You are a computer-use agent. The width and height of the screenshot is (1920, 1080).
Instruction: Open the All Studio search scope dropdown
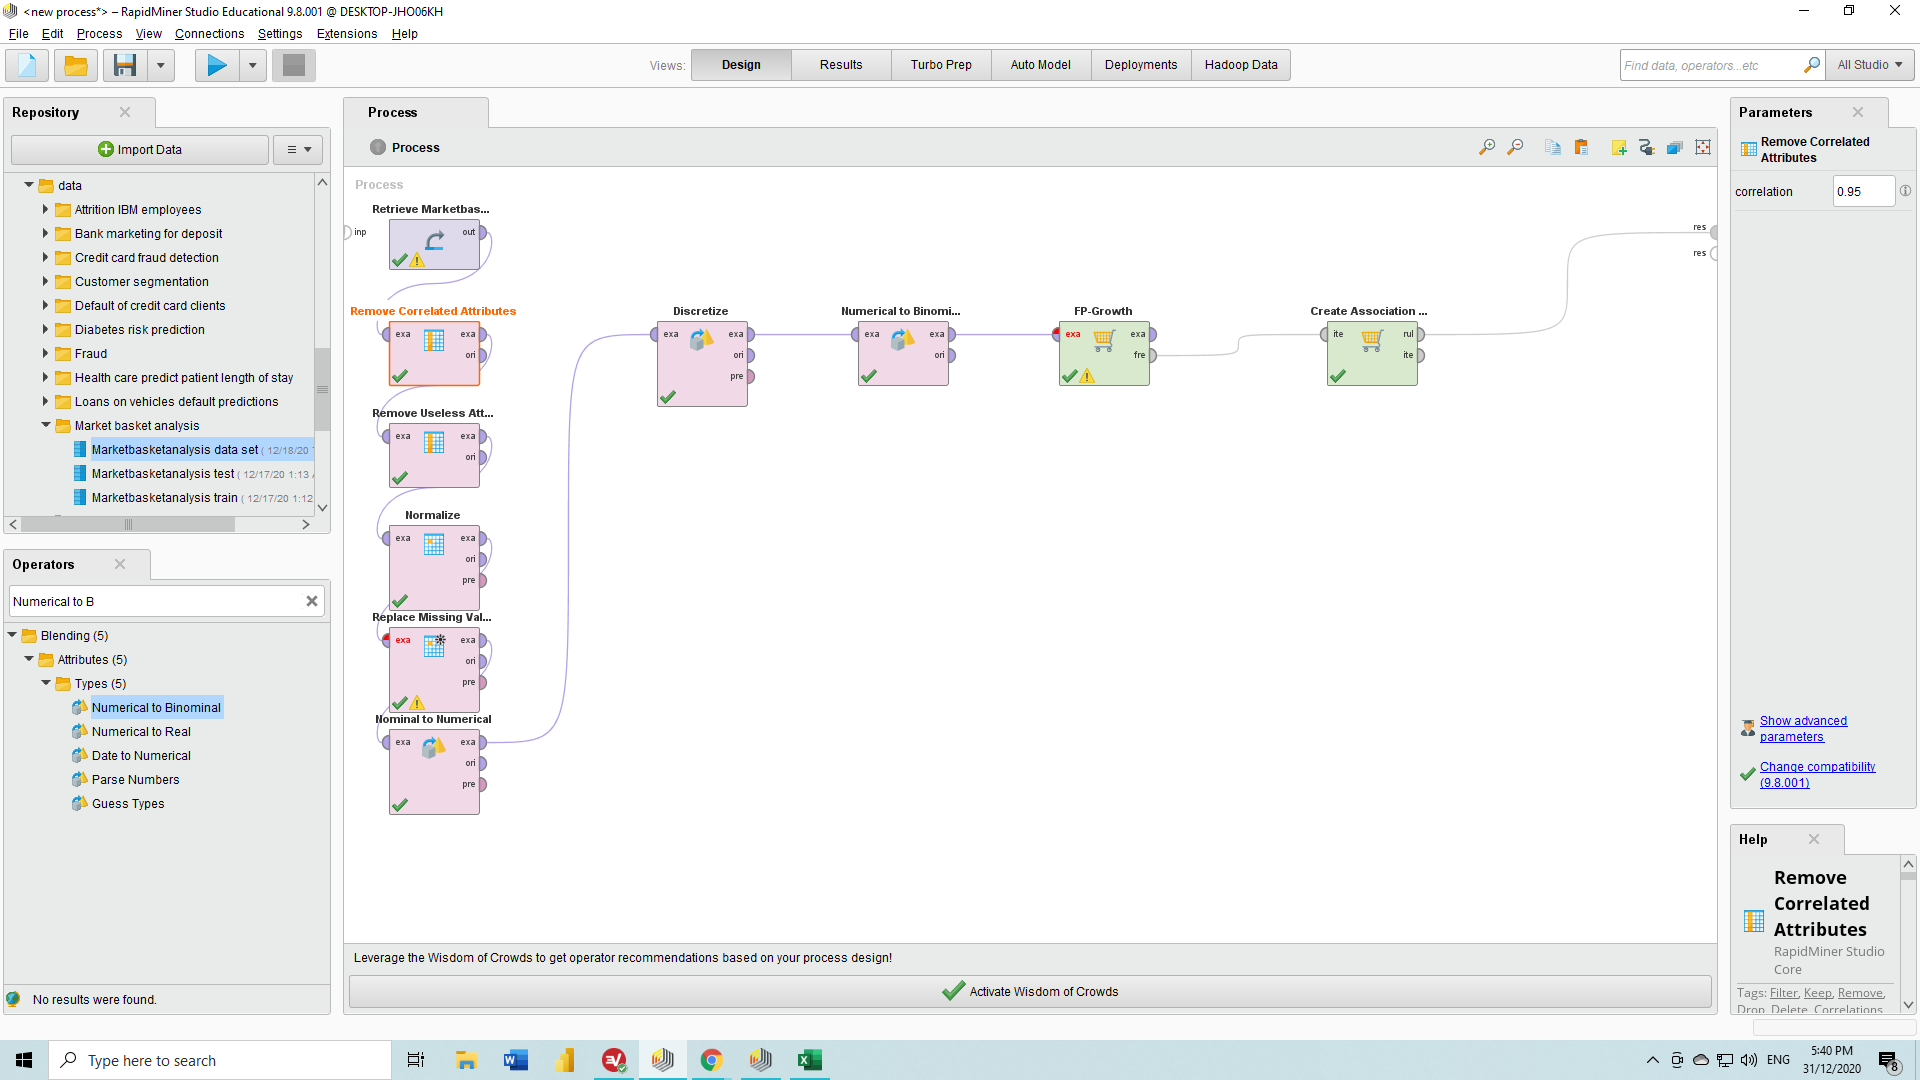click(1870, 65)
